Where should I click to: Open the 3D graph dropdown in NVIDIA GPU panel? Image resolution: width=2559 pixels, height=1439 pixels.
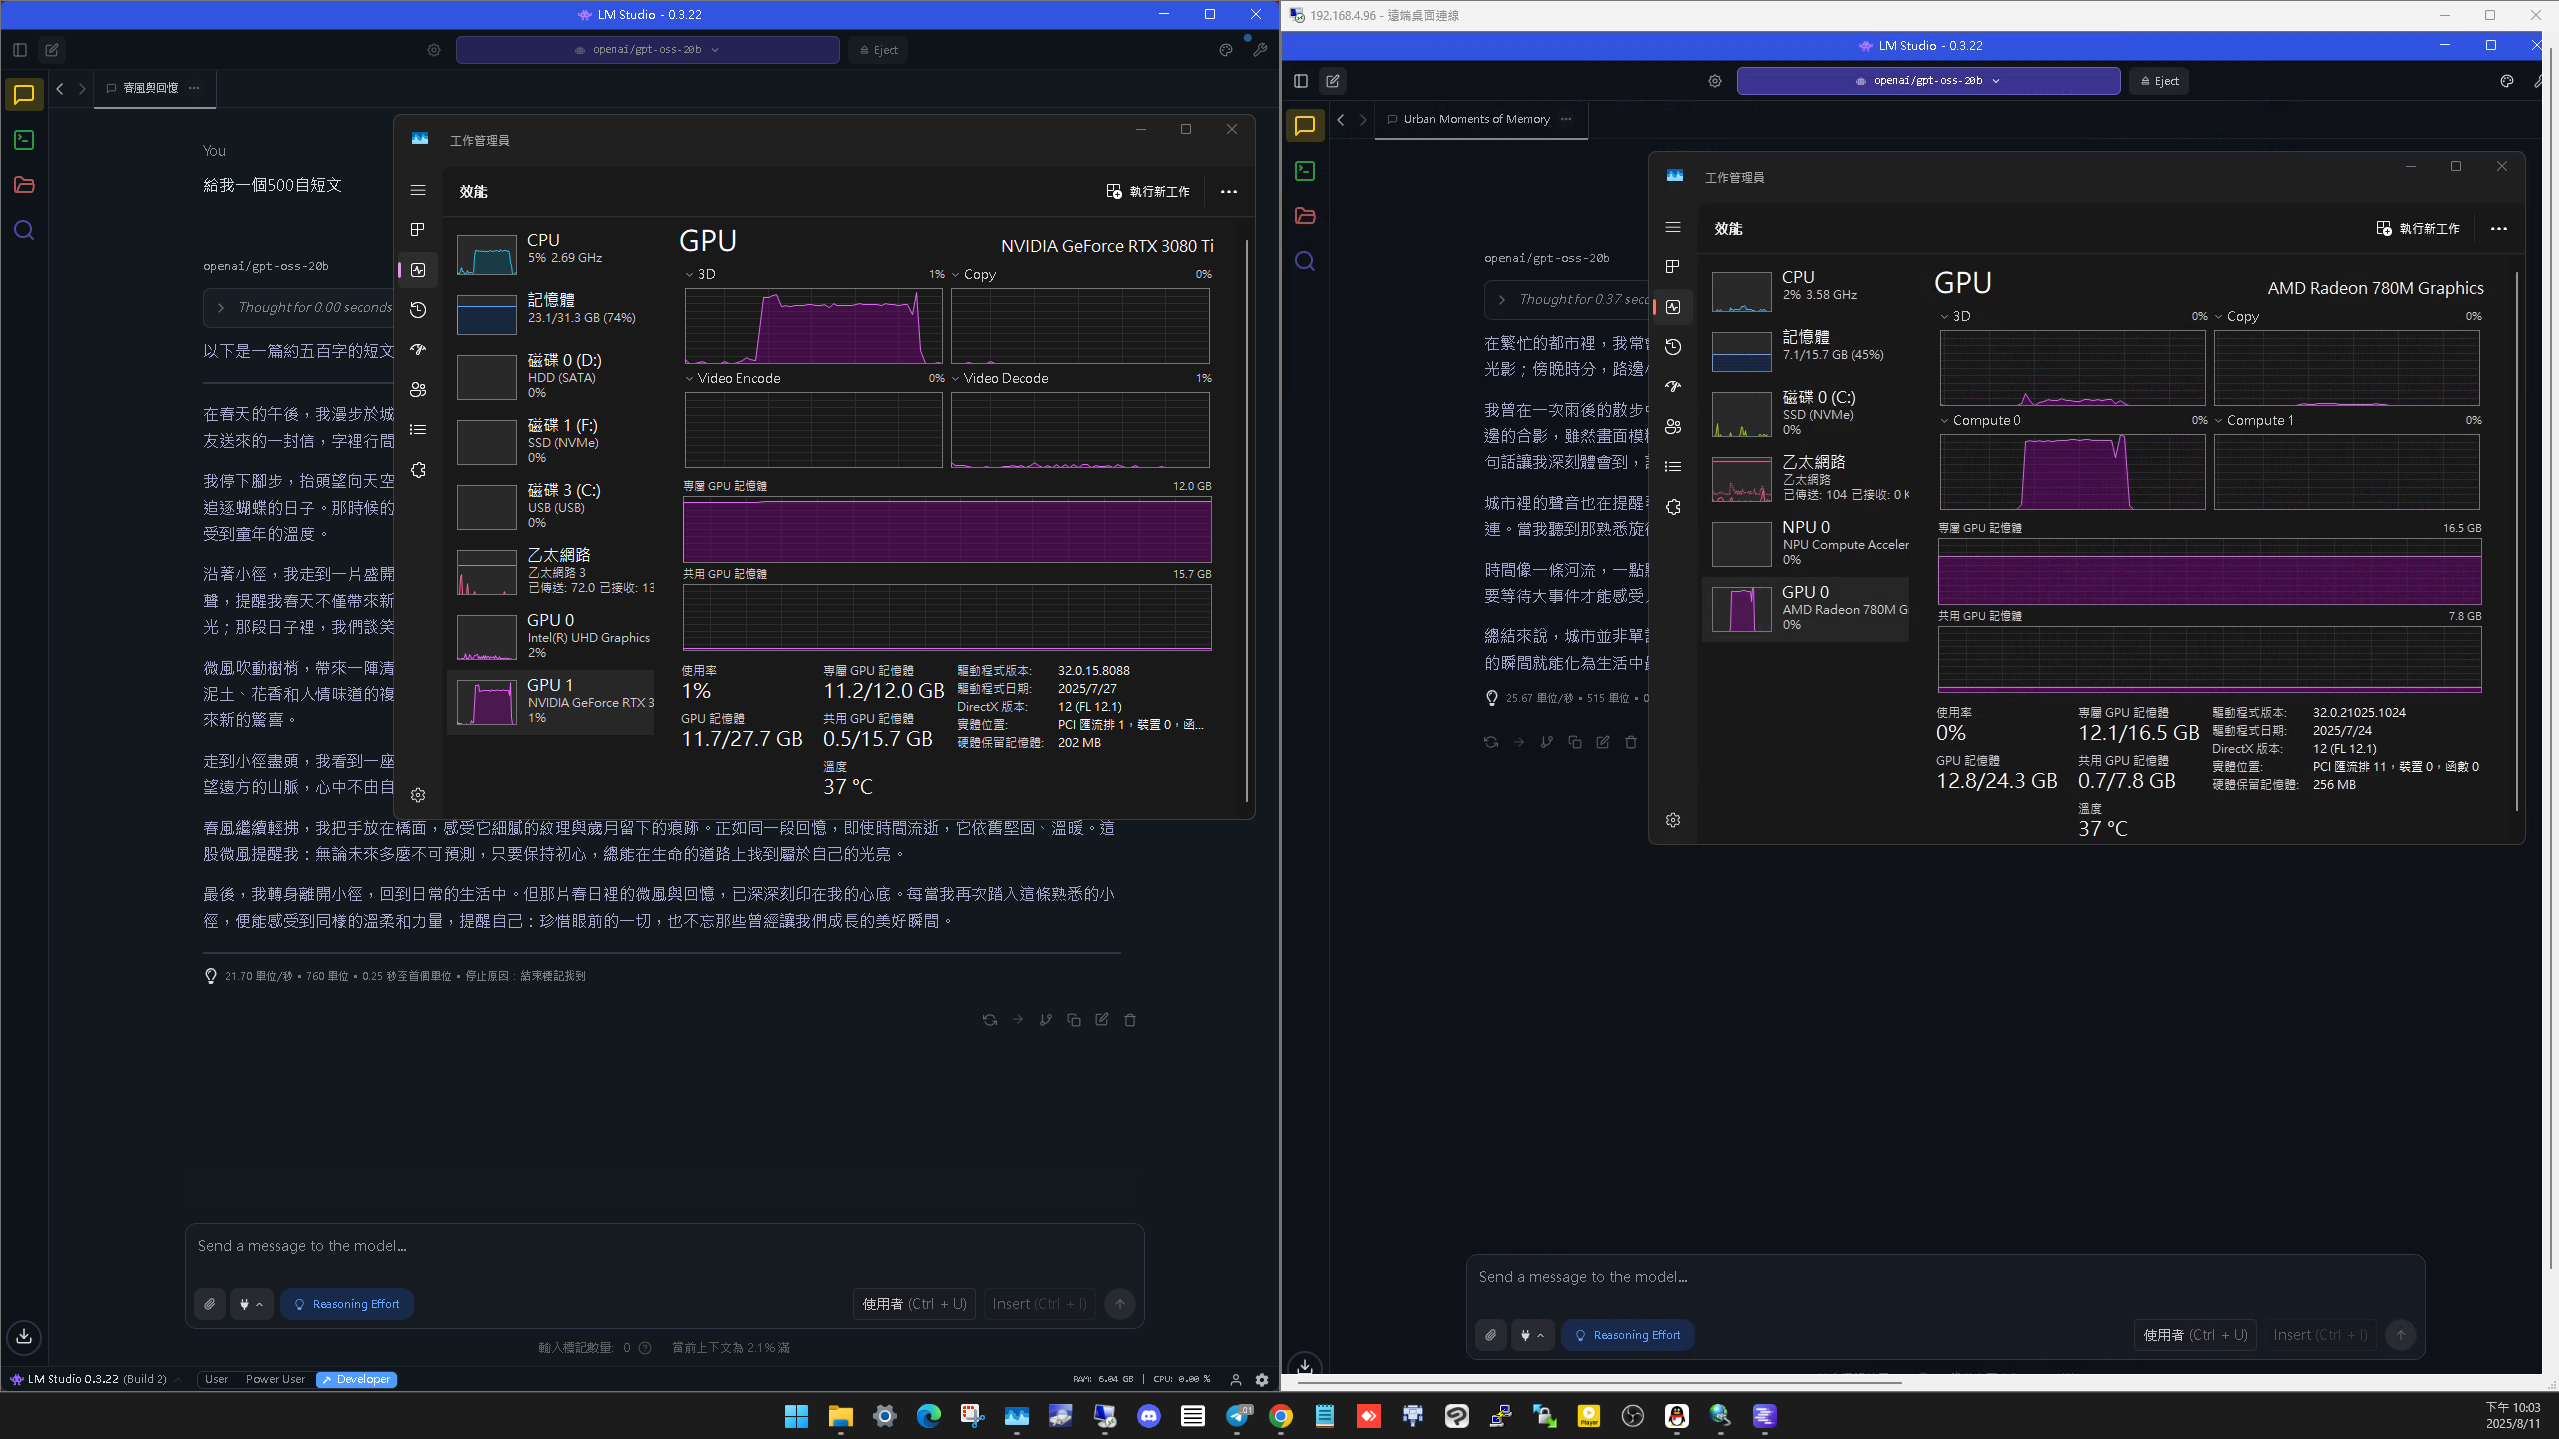coord(690,274)
